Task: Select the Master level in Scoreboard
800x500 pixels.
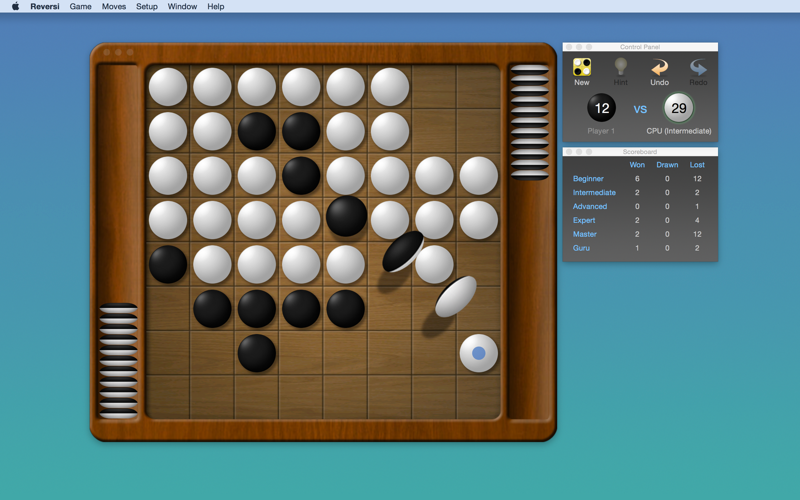Action: pos(585,234)
